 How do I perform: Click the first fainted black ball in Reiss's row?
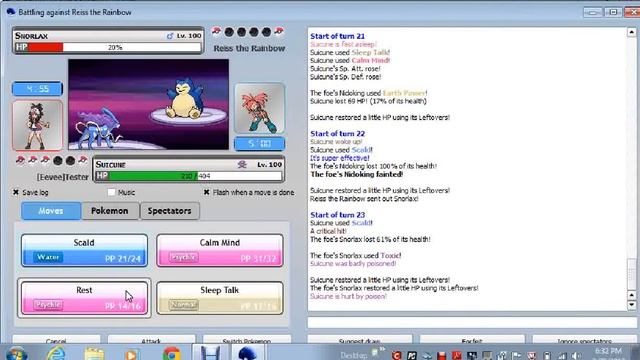coord(229,32)
